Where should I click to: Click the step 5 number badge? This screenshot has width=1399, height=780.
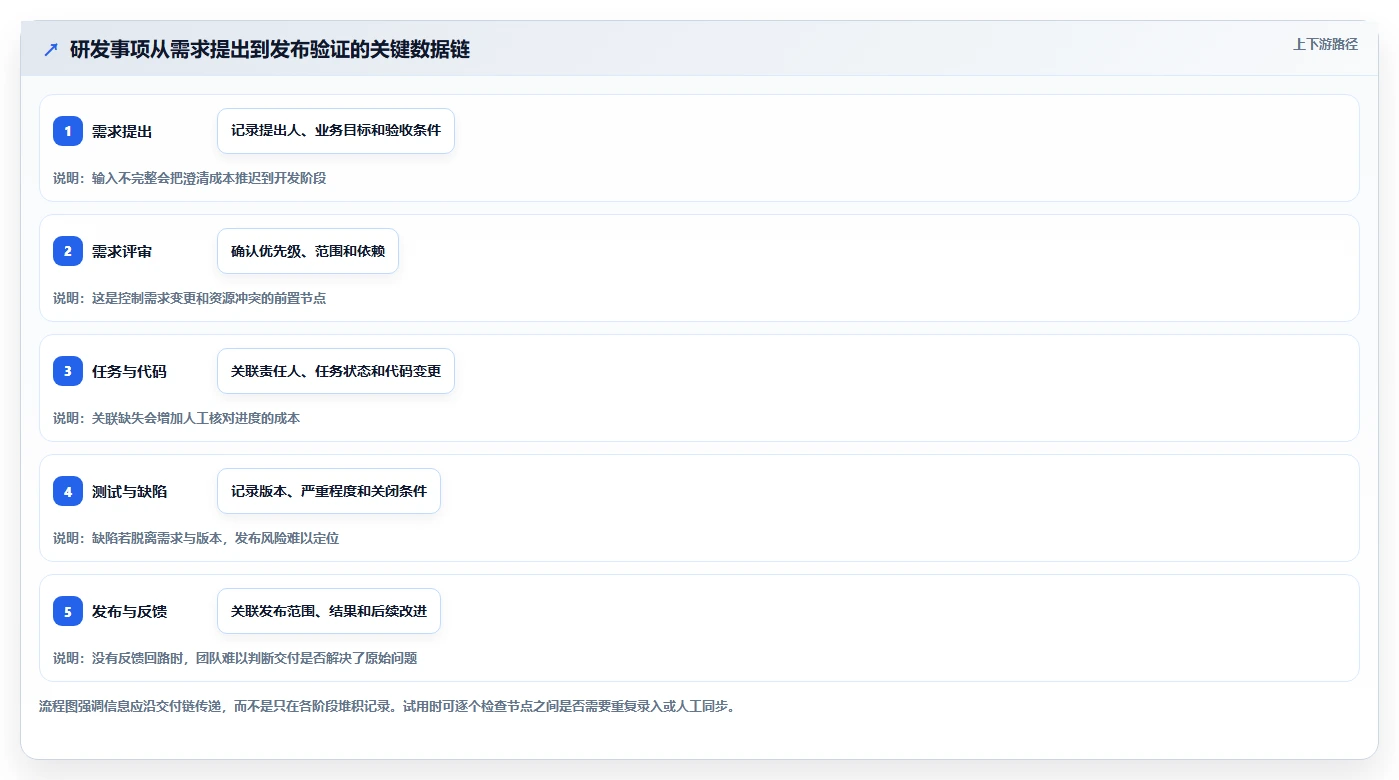point(68,611)
